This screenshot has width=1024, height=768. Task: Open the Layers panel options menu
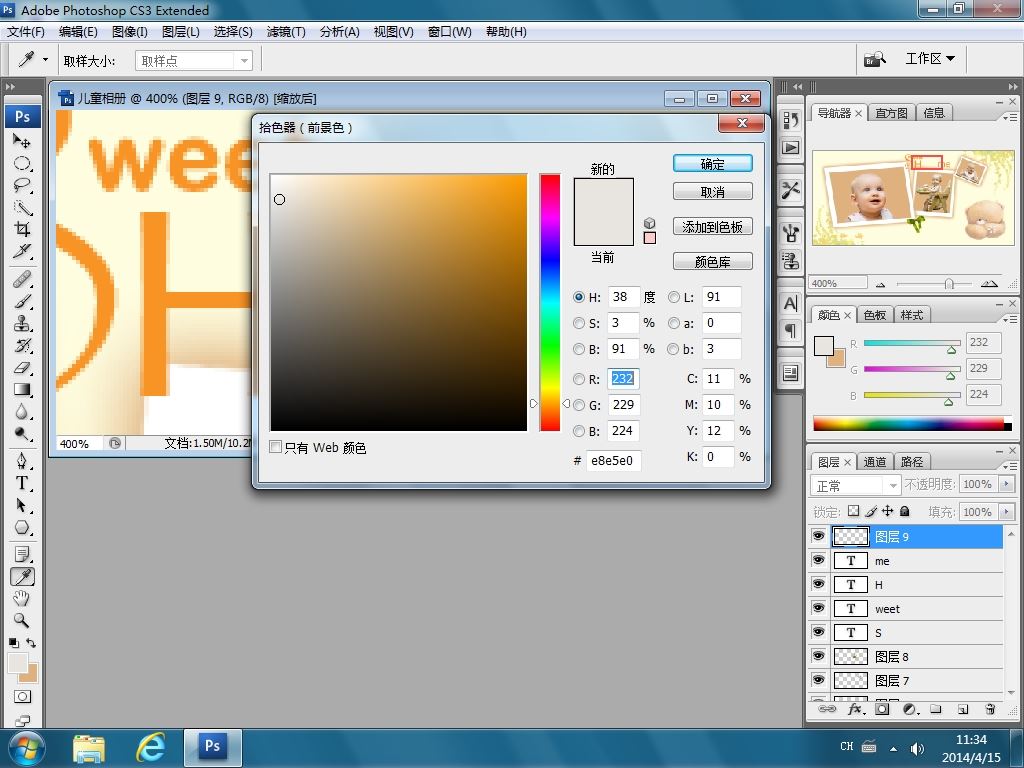[x=1010, y=466]
